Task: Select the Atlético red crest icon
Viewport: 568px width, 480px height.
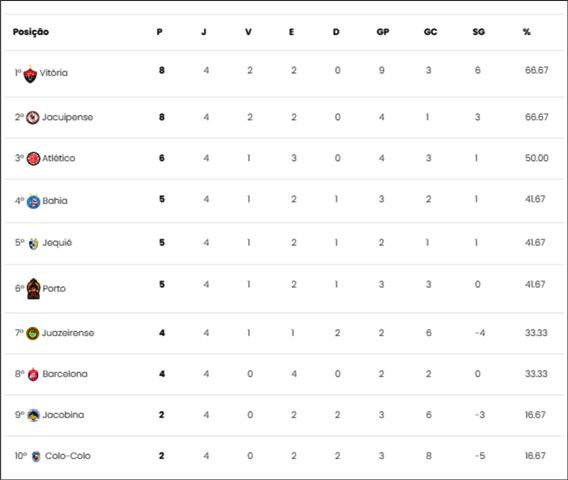Action: [x=33, y=159]
